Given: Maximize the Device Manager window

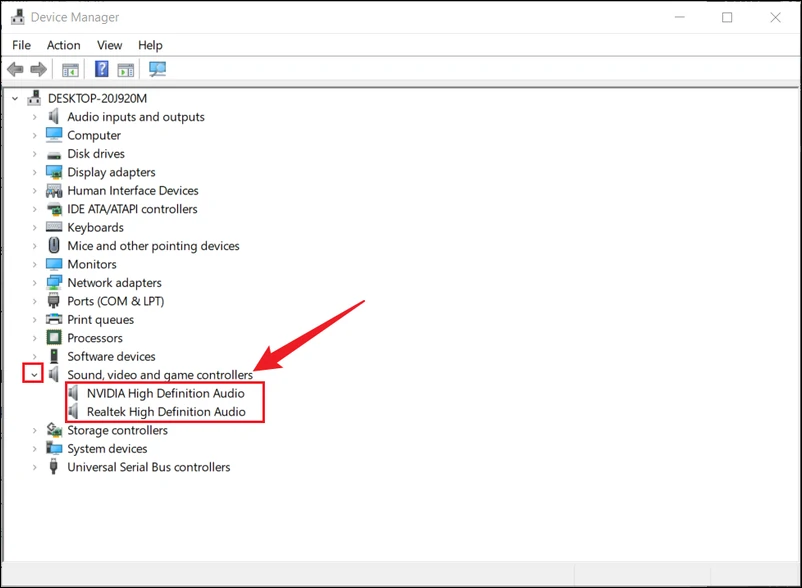Looking at the screenshot, I should [727, 17].
